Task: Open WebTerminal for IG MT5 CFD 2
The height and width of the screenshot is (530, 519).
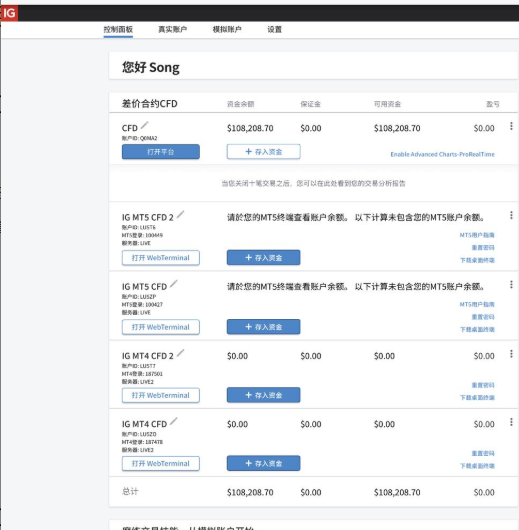Action: [161, 258]
